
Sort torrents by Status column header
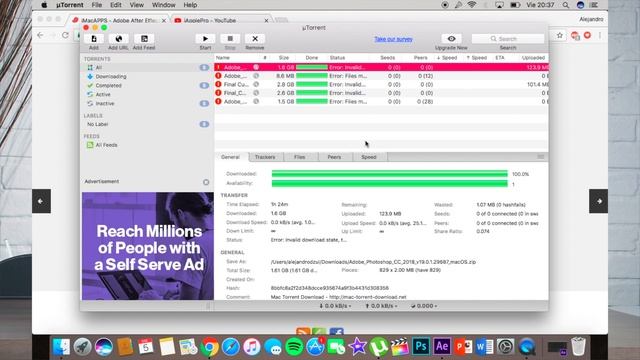[x=338, y=58]
